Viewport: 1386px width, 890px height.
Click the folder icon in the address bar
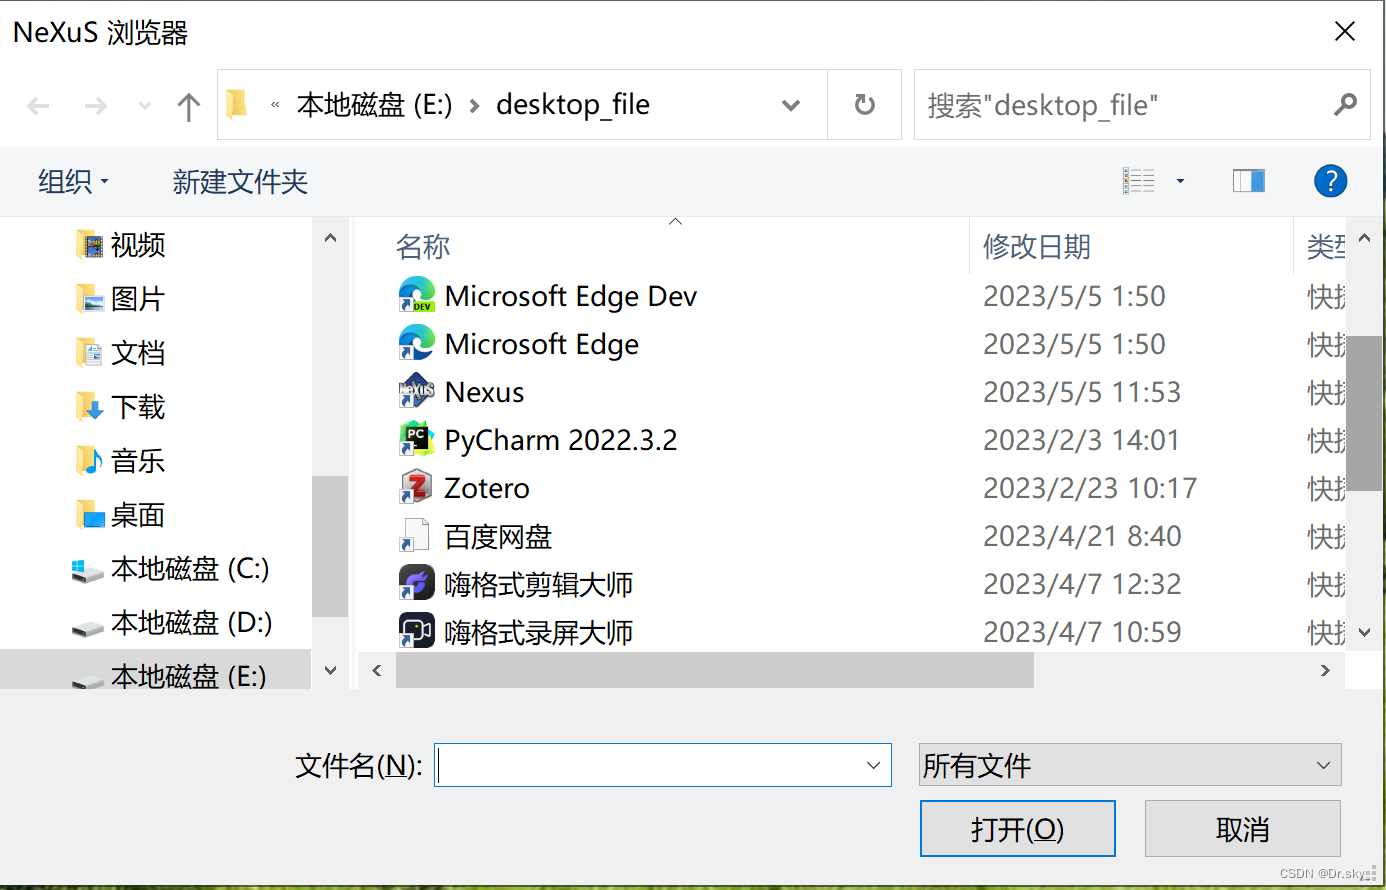pos(237,104)
